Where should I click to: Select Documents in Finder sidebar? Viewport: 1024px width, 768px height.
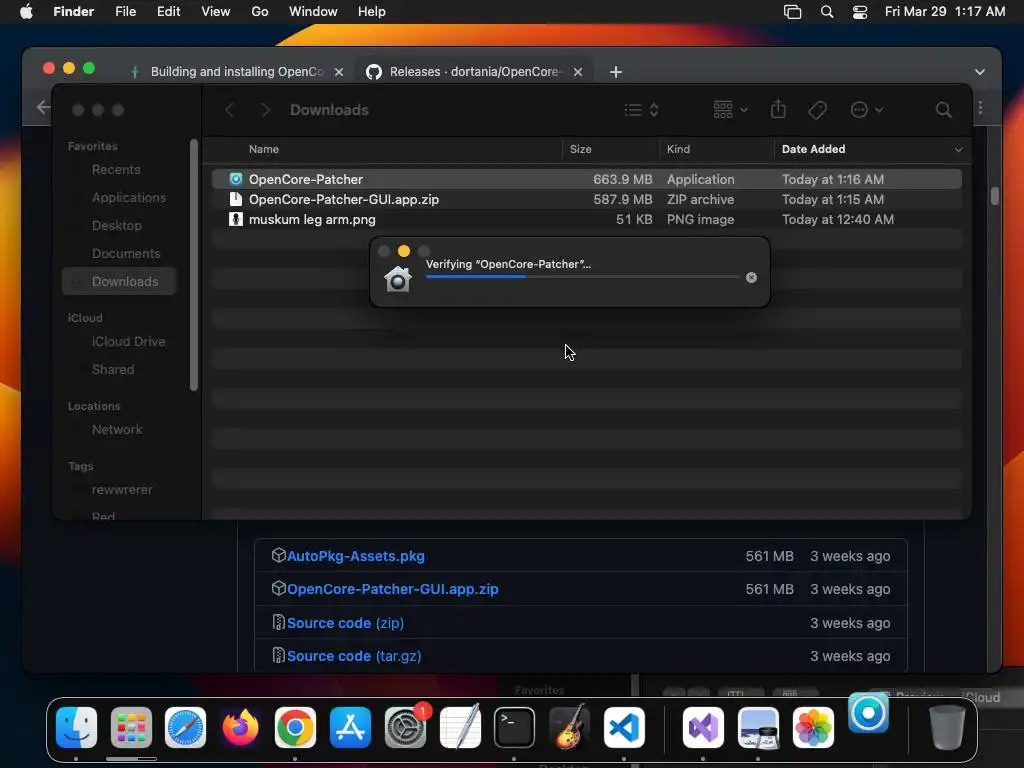click(x=126, y=253)
